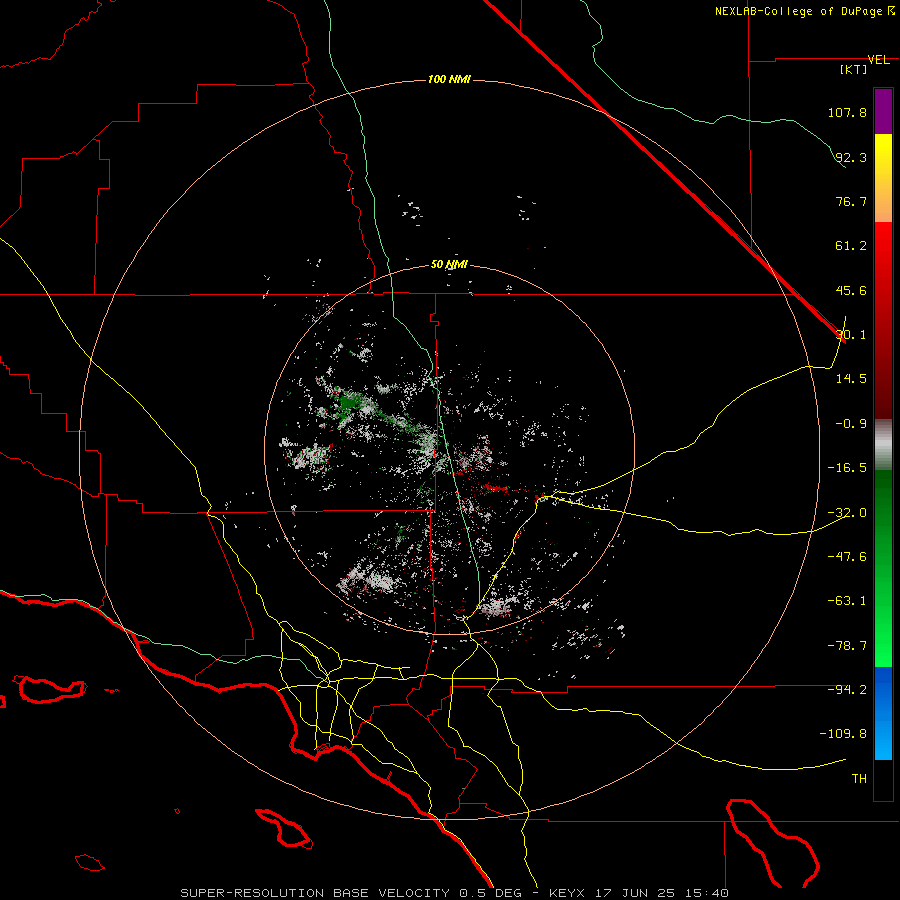Click the gray near-zero segment of the color bar

(x=883, y=445)
